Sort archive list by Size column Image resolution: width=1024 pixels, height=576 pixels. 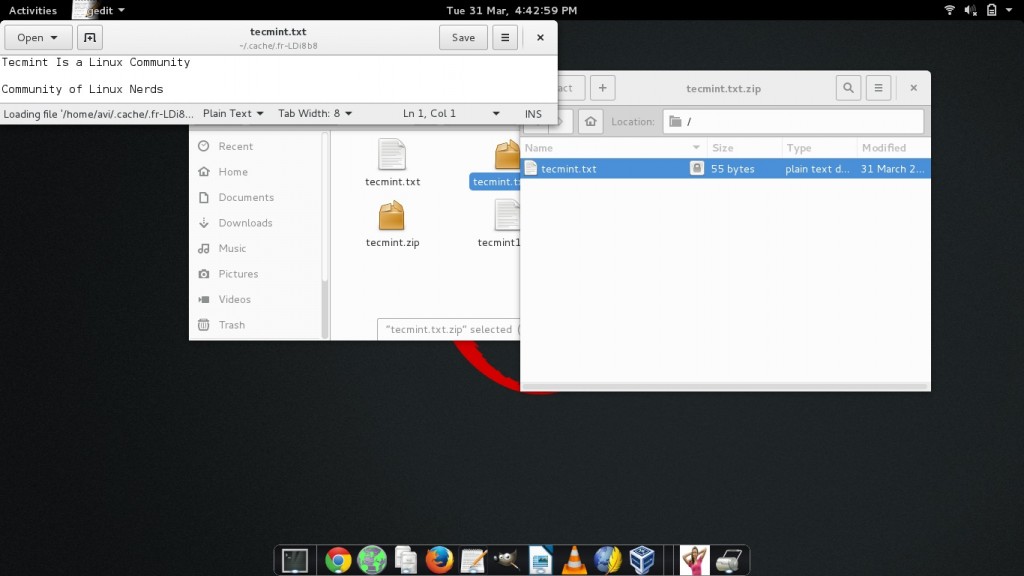[743, 148]
